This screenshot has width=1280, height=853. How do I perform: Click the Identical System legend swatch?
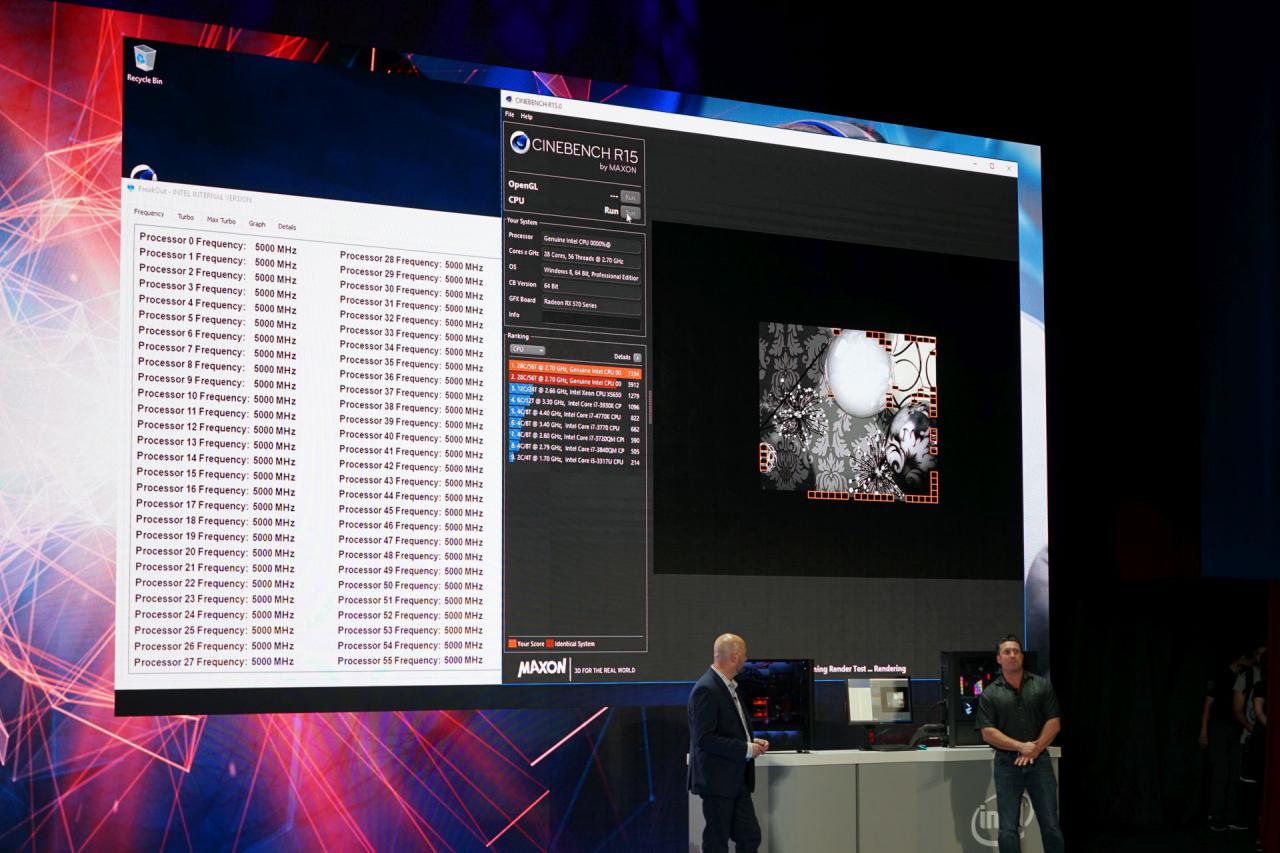(550, 643)
